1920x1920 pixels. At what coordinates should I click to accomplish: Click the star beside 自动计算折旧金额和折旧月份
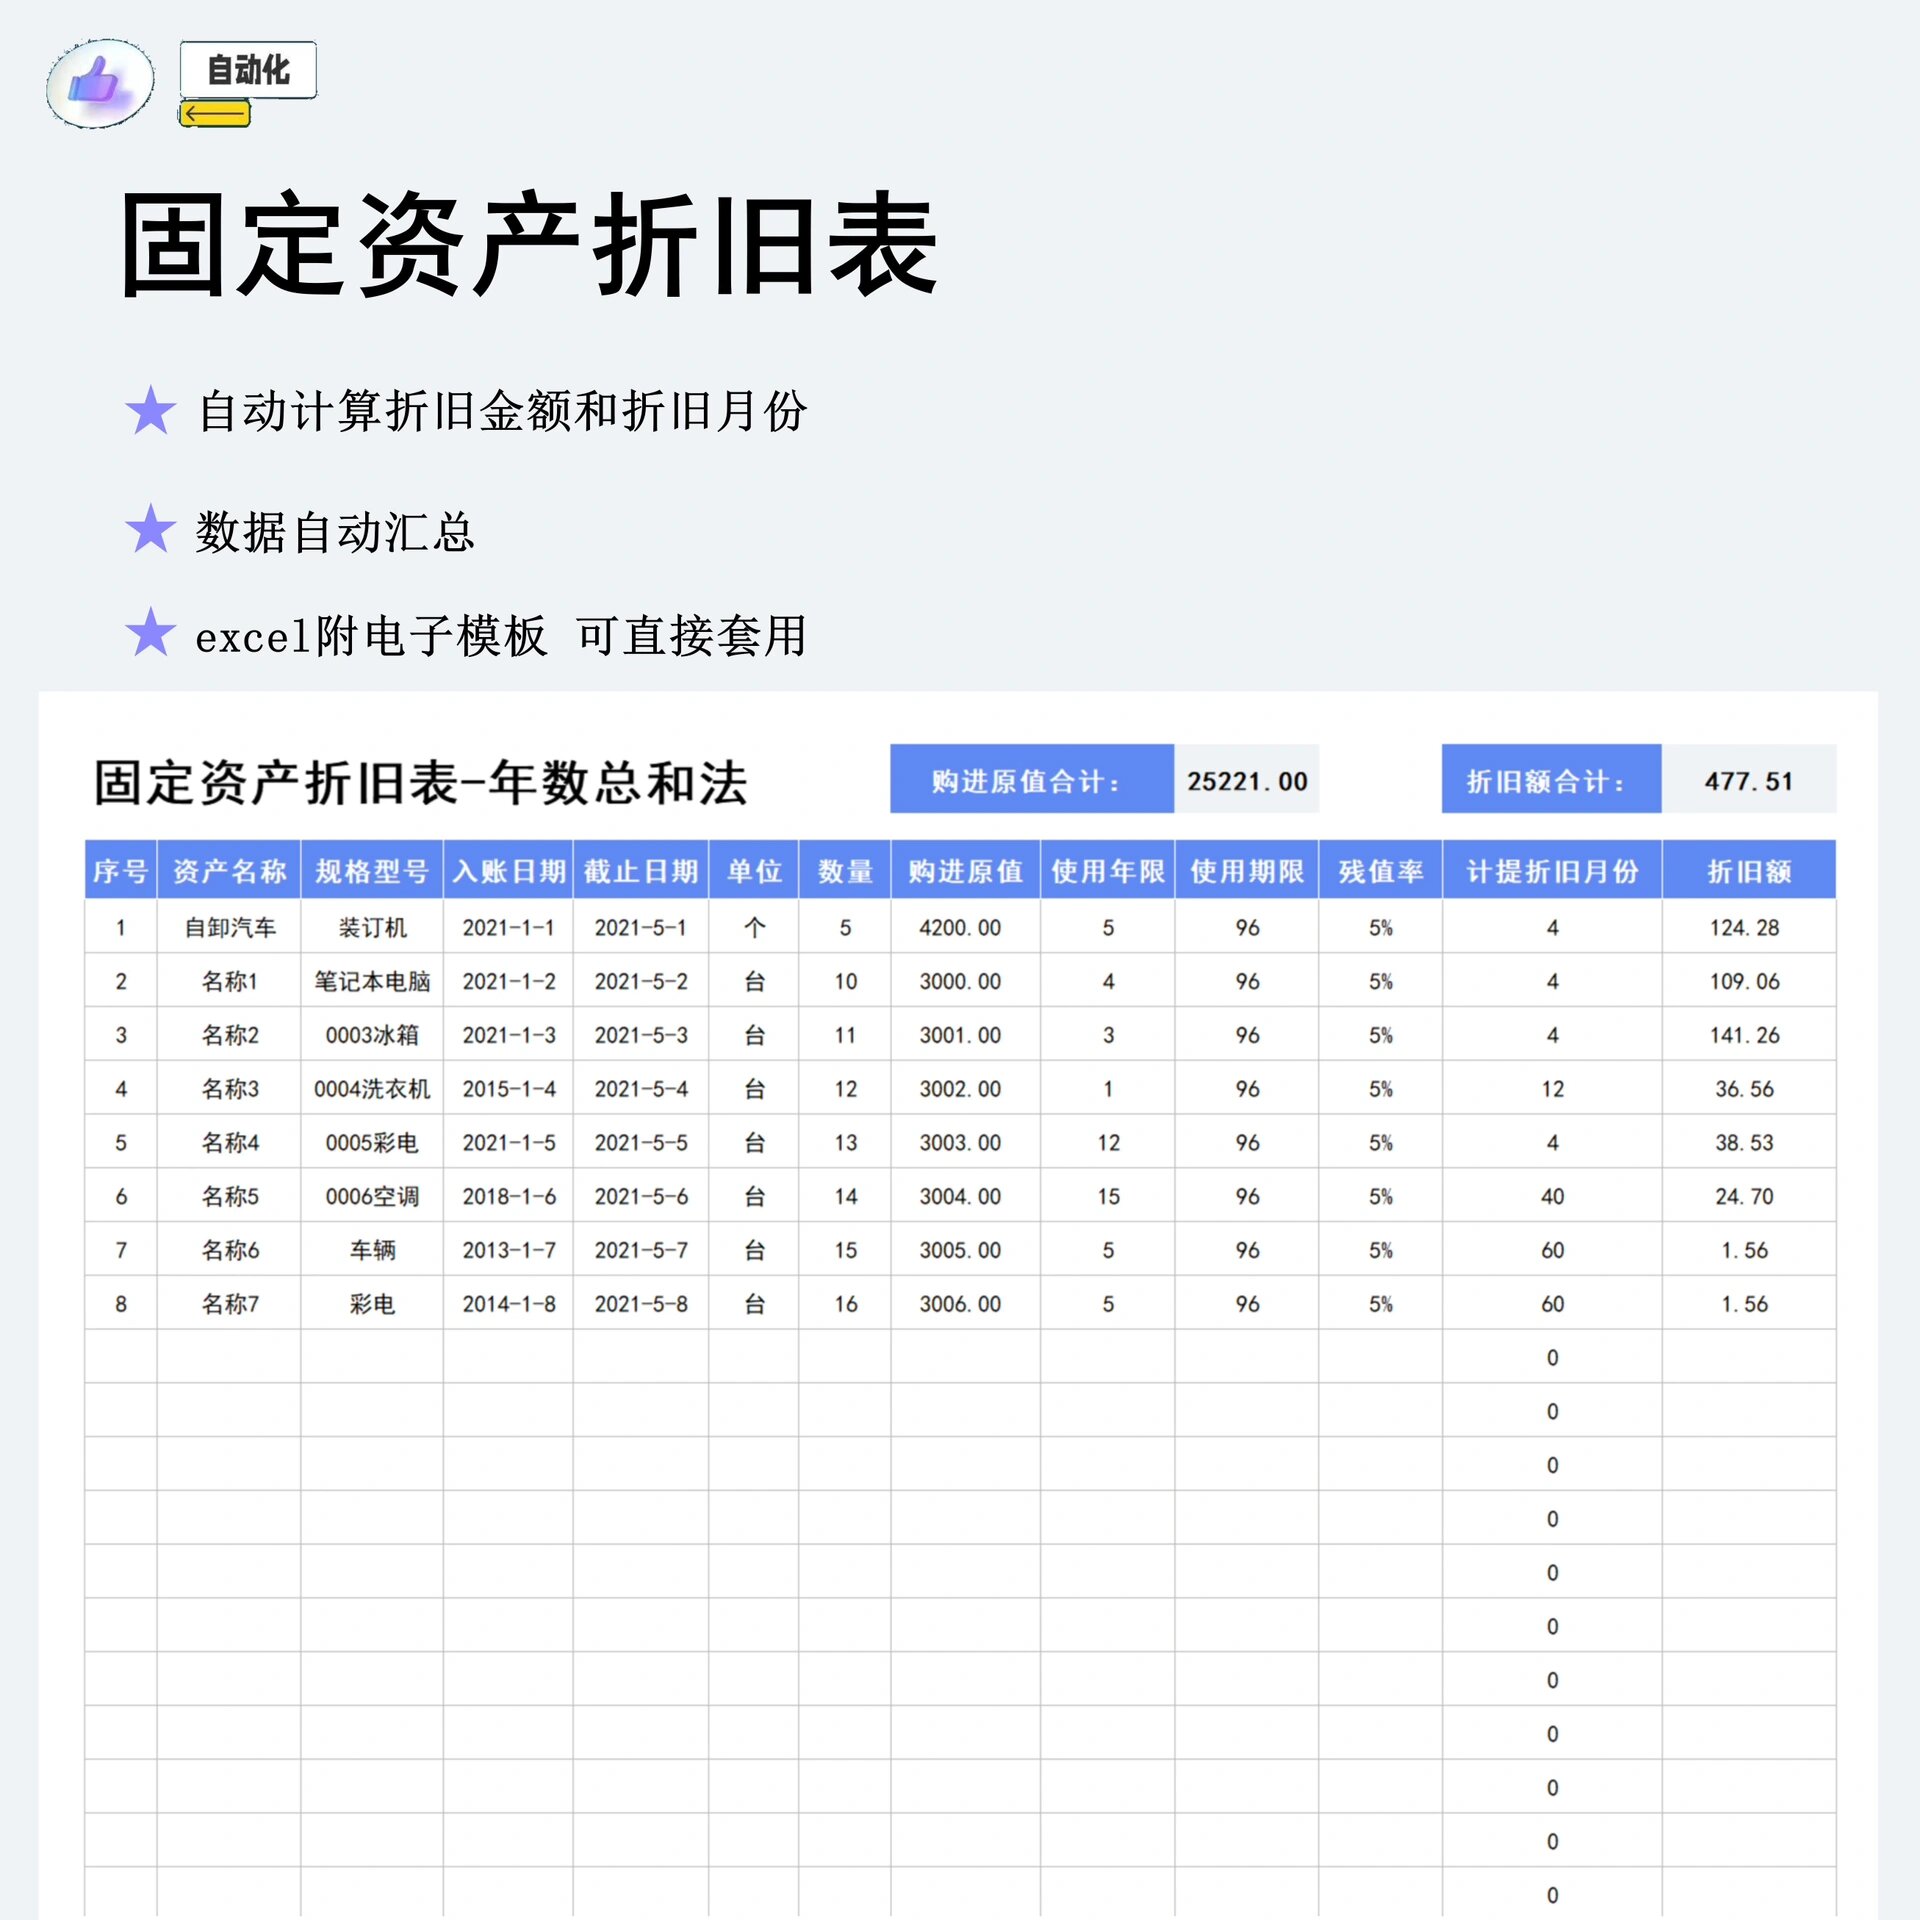click(x=151, y=410)
